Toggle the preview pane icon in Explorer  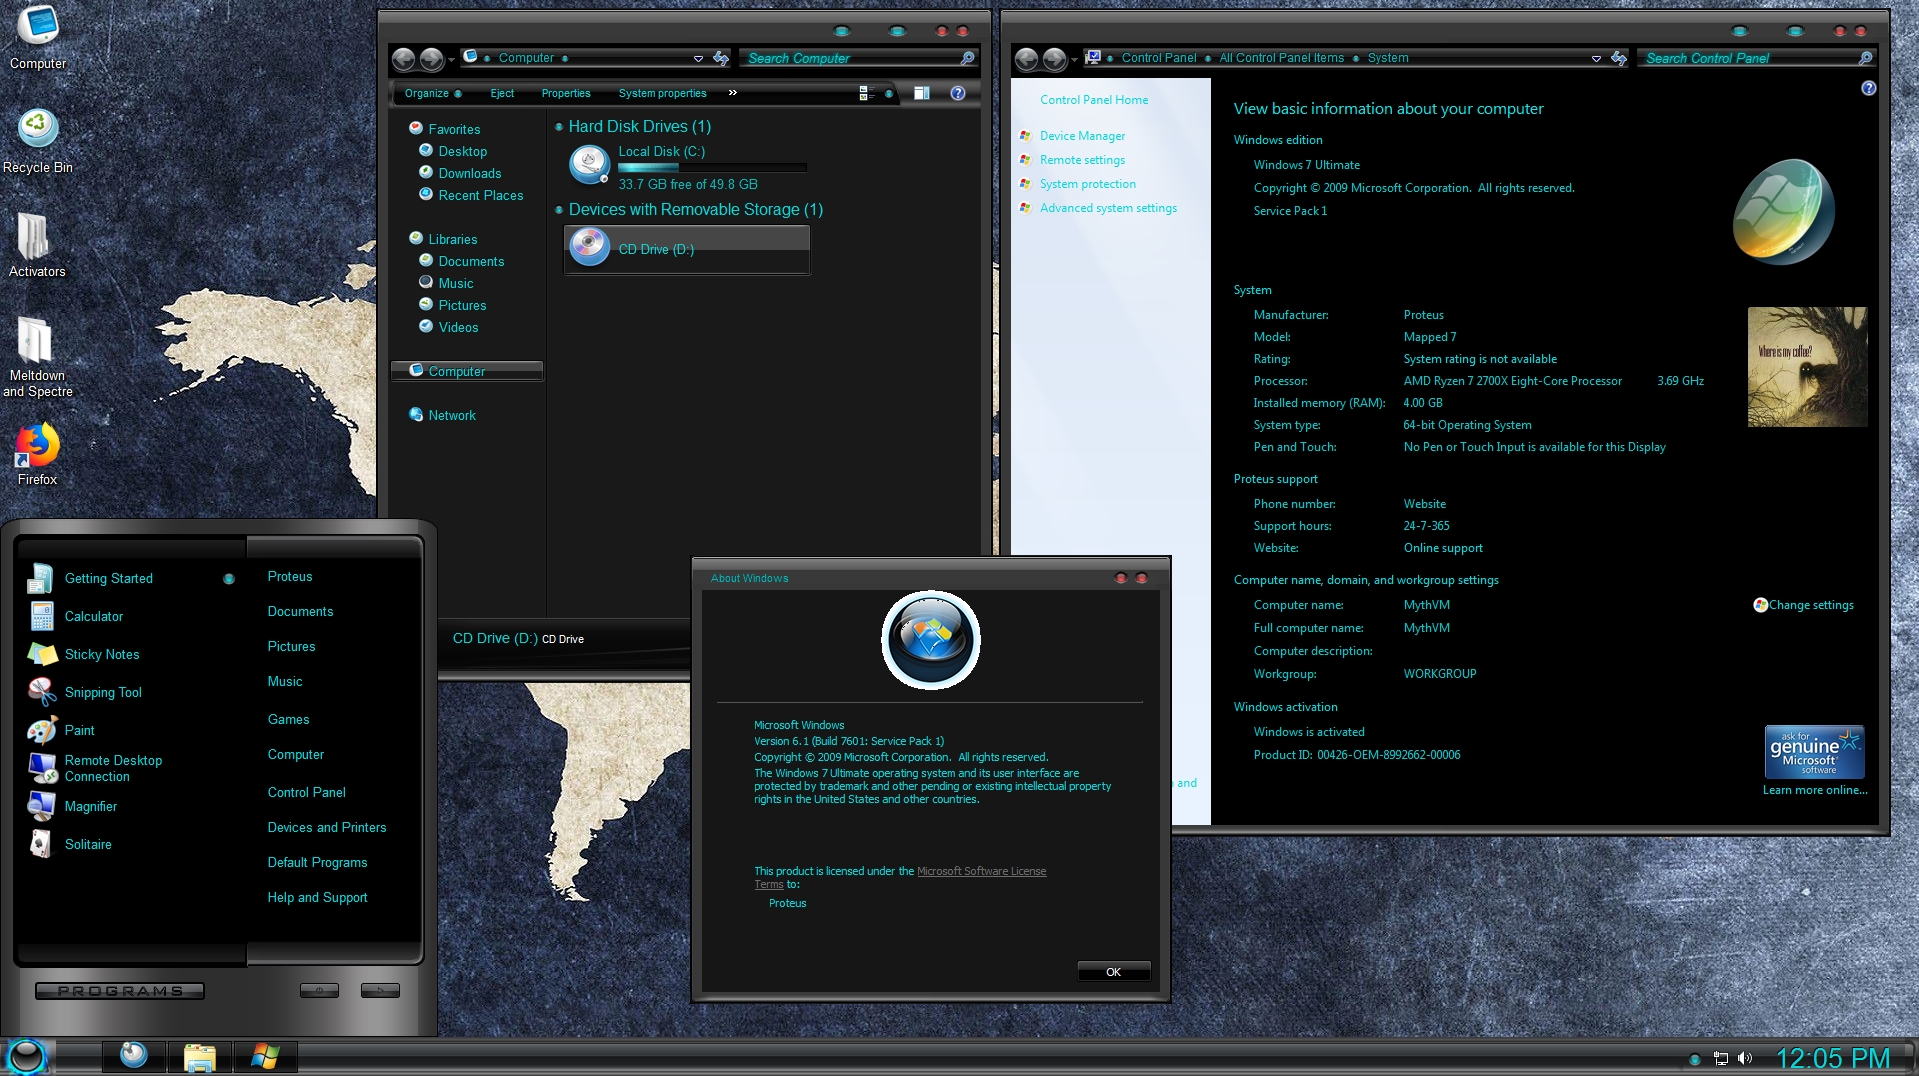click(x=922, y=93)
